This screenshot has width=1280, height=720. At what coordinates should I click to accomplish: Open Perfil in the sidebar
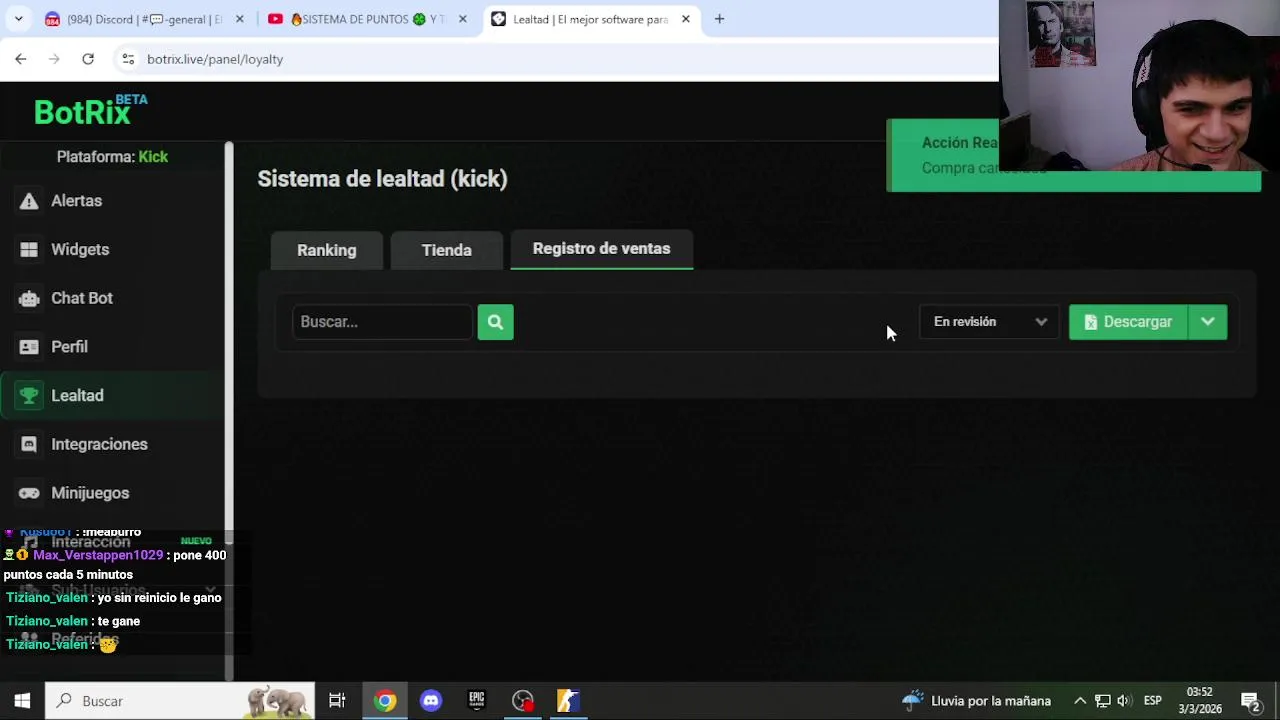point(69,347)
